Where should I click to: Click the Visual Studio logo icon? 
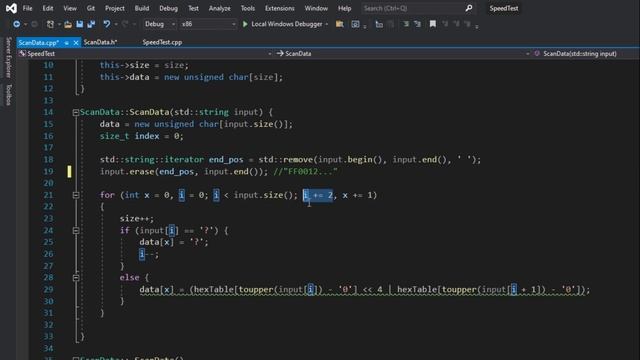tap(11, 8)
